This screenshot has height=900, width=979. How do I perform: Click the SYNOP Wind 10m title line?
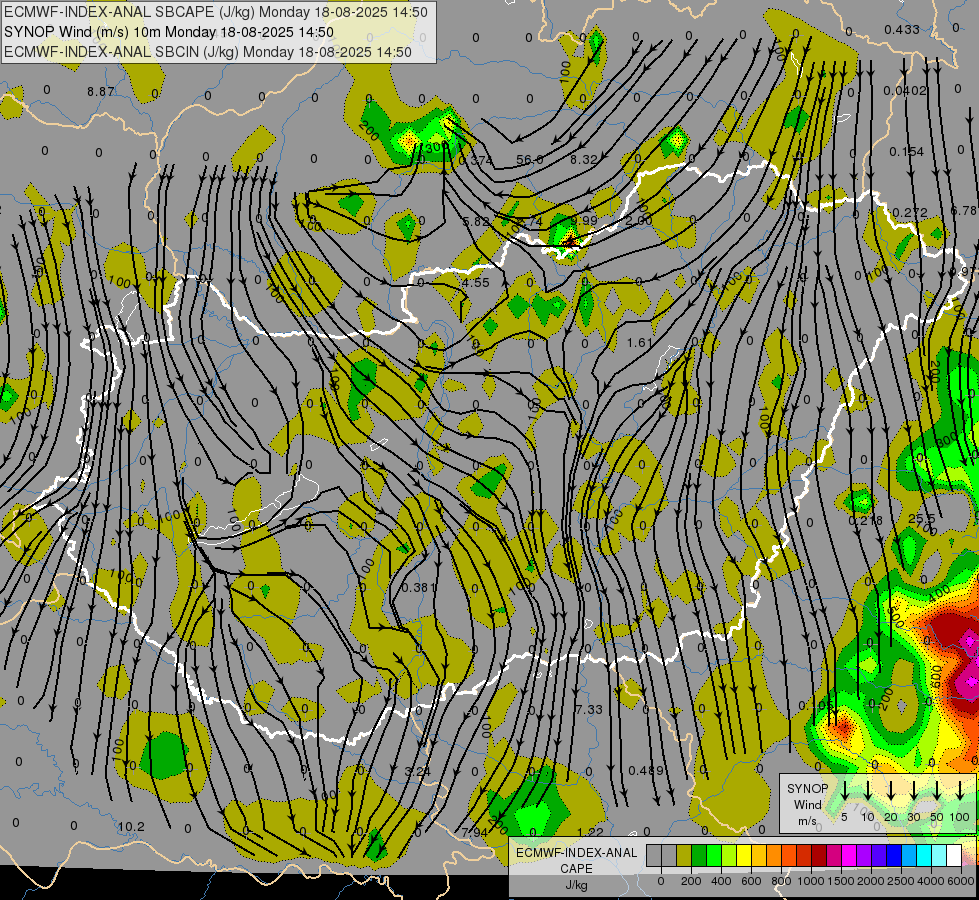click(x=169, y=32)
